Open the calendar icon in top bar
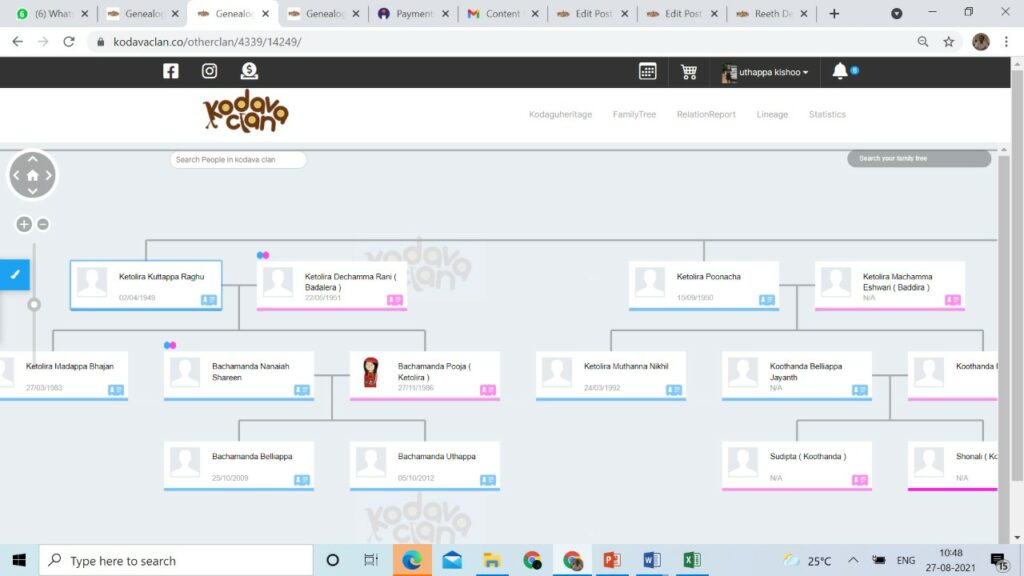The height and width of the screenshot is (576, 1024). point(648,71)
